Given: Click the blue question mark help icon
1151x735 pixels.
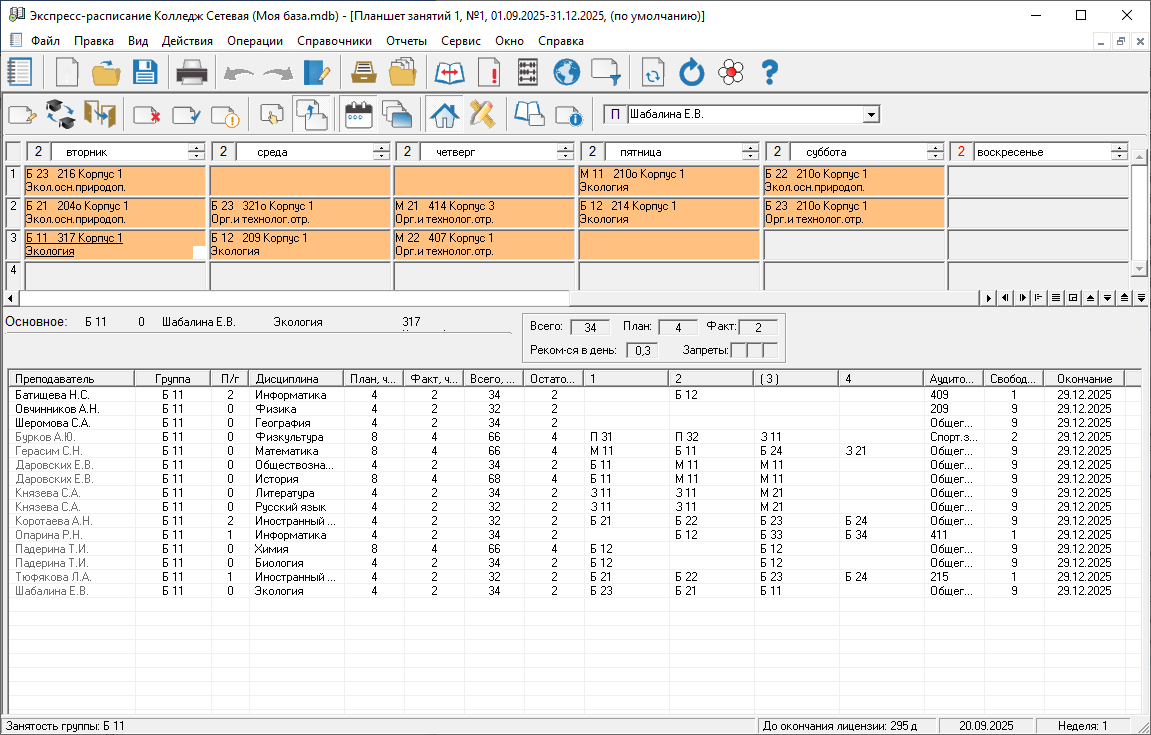Looking at the screenshot, I should coord(769,73).
